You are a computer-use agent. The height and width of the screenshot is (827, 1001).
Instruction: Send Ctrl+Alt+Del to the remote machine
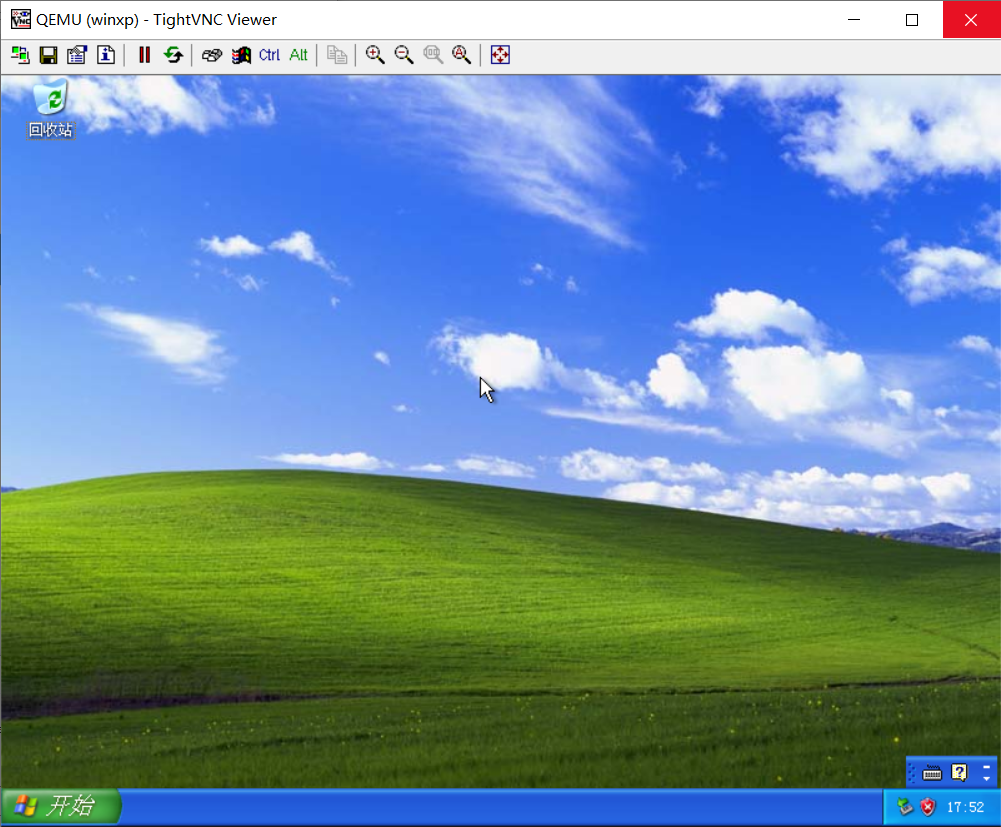click(x=212, y=55)
